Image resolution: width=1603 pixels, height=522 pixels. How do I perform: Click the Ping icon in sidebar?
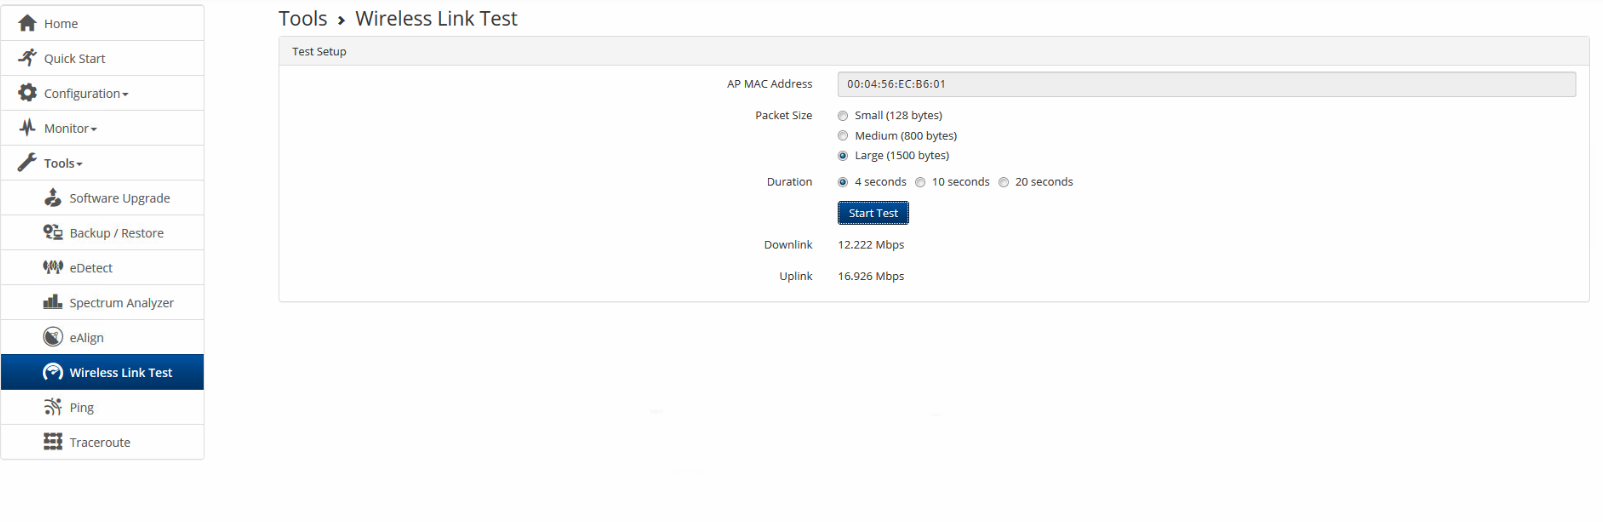(53, 407)
